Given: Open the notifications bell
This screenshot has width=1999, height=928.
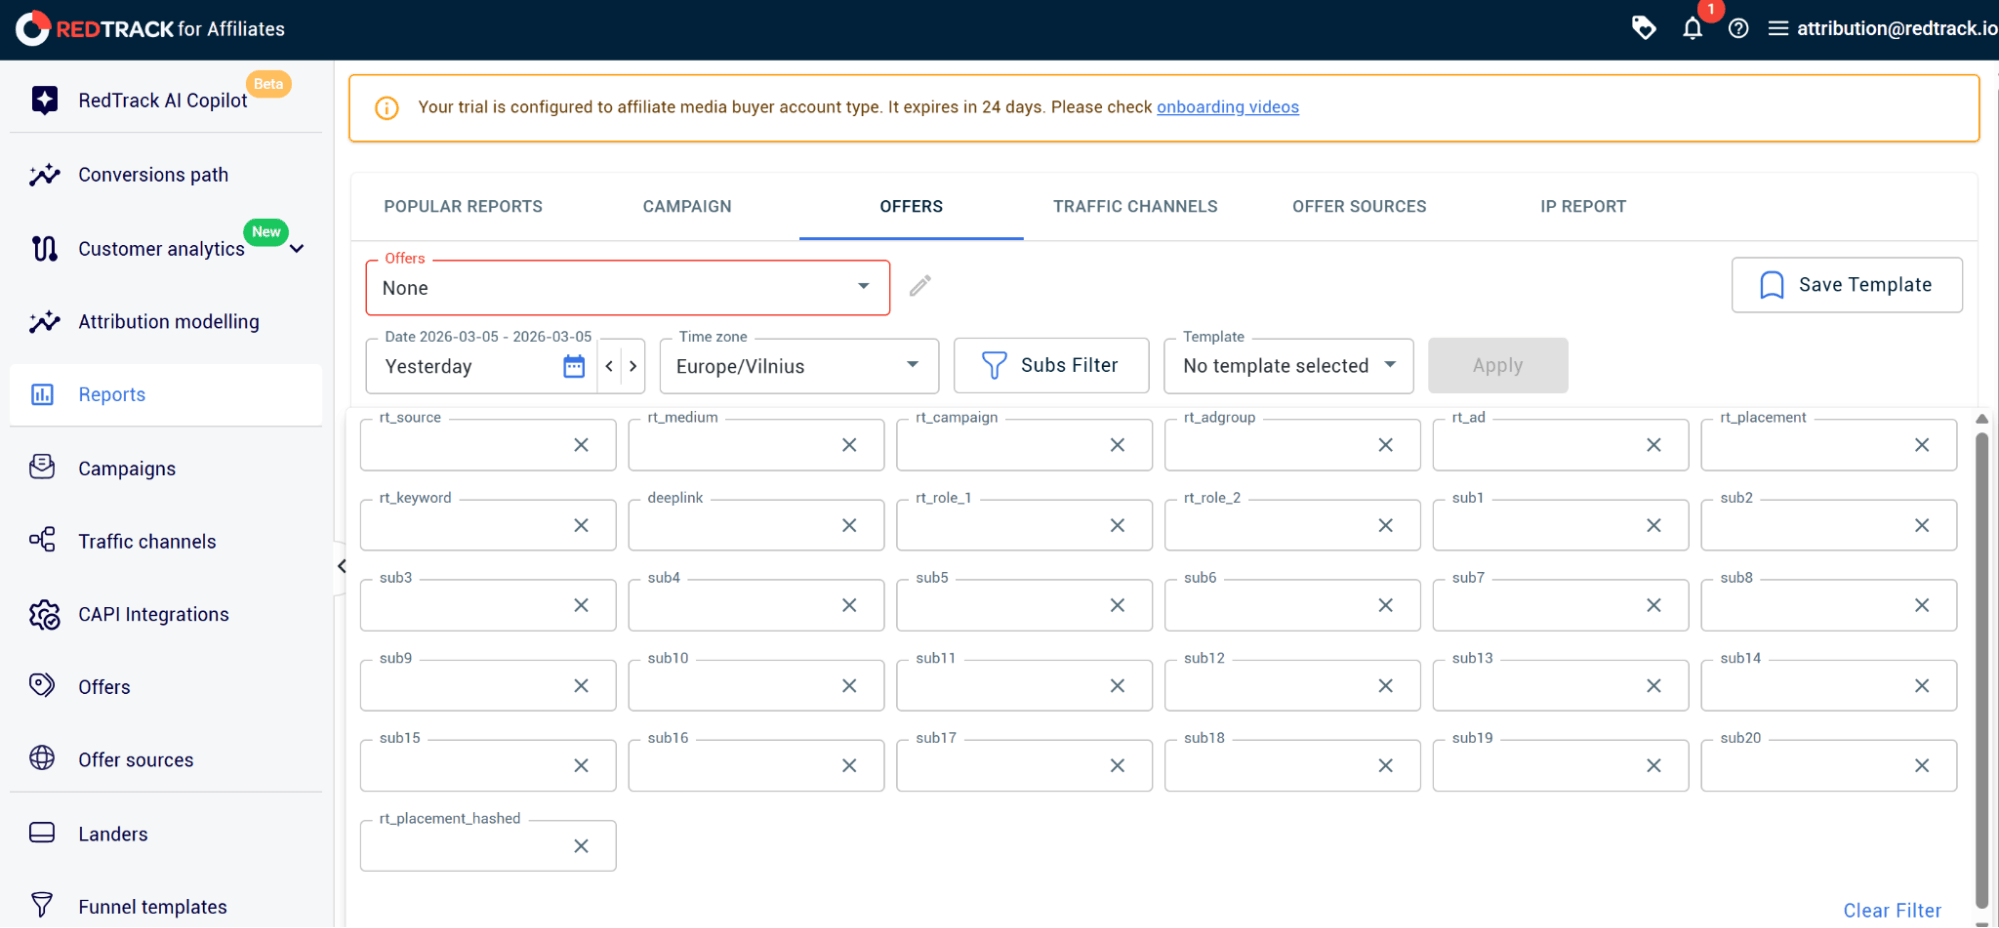Looking at the screenshot, I should coord(1692,28).
